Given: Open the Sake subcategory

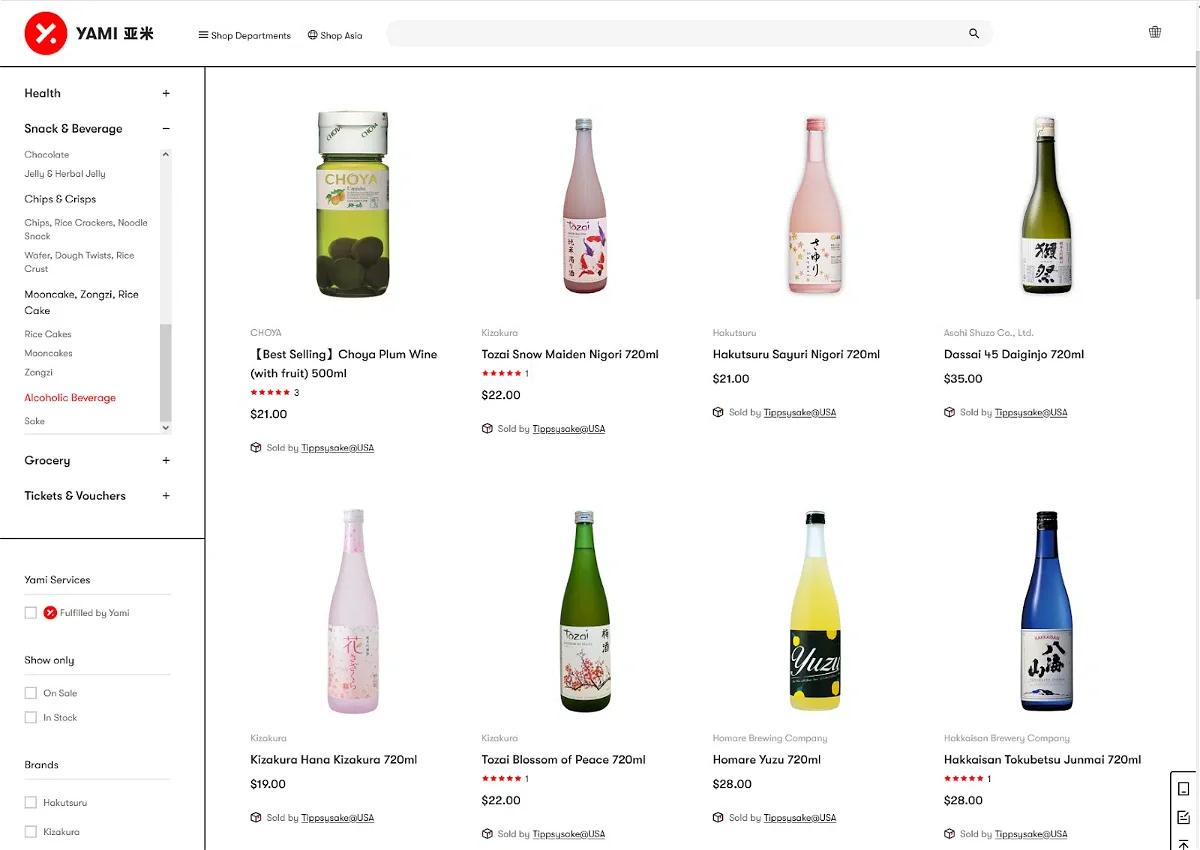Looking at the screenshot, I should click(x=35, y=421).
